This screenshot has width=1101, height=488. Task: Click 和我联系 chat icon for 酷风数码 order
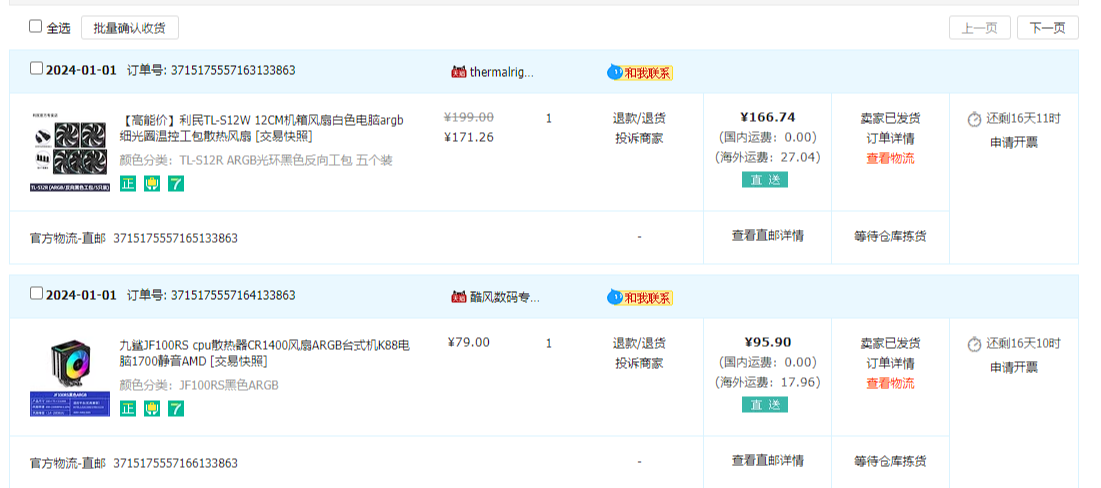pos(640,298)
